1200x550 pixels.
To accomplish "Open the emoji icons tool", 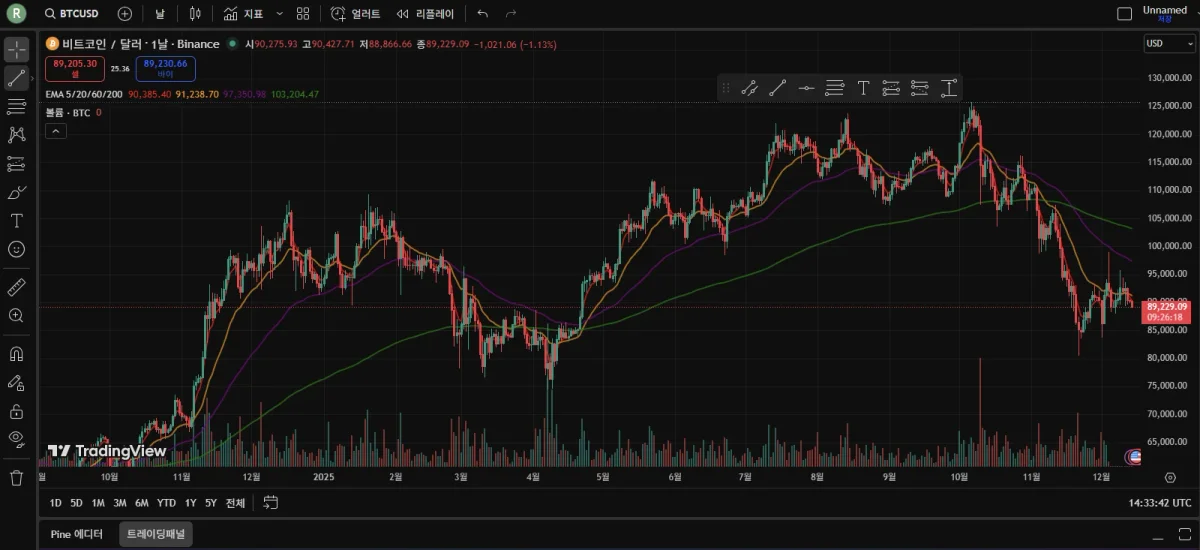I will click(17, 249).
